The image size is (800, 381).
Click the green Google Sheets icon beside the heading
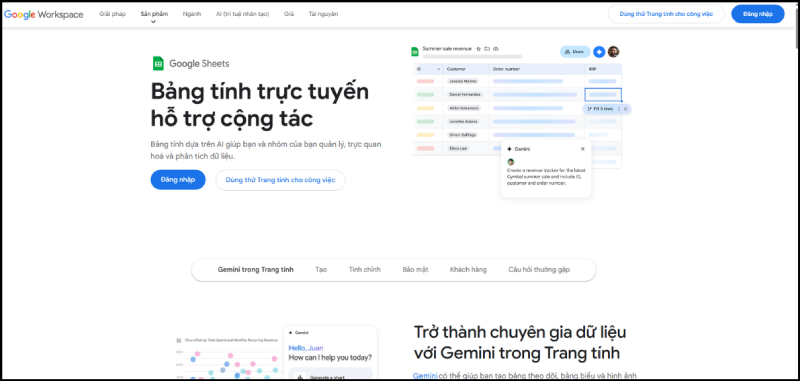158,63
